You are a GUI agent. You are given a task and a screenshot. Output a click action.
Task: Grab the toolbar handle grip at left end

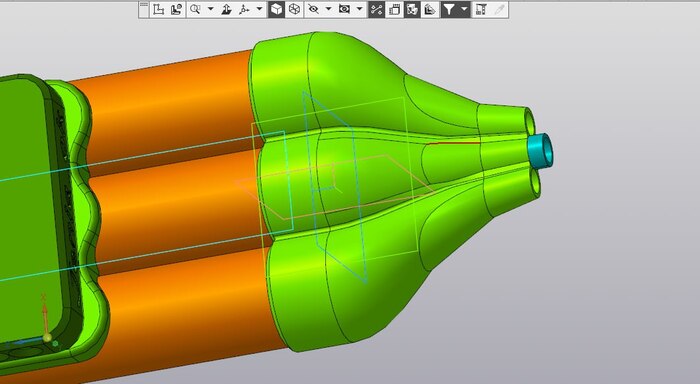pyautogui.click(x=143, y=9)
